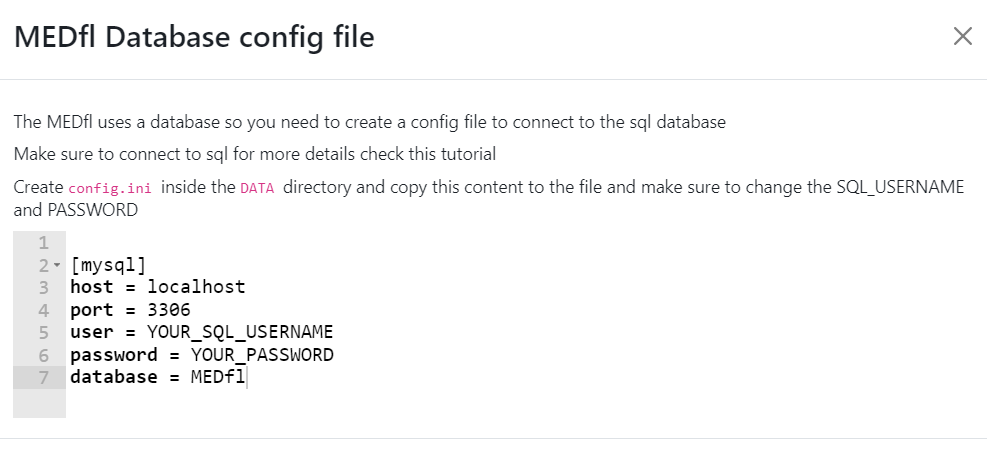This screenshot has height=453, width=987.
Task: Click the host = localhost line
Action: pos(157,288)
